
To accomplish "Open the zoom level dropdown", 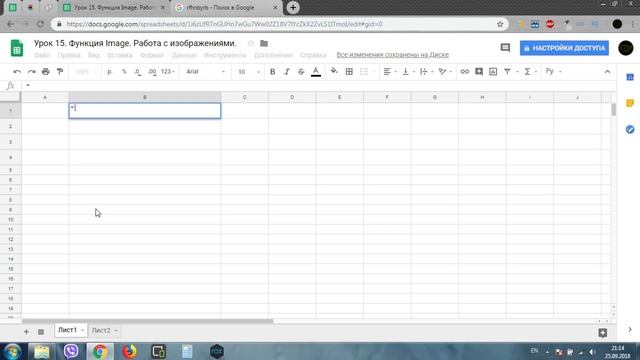I will (86, 71).
